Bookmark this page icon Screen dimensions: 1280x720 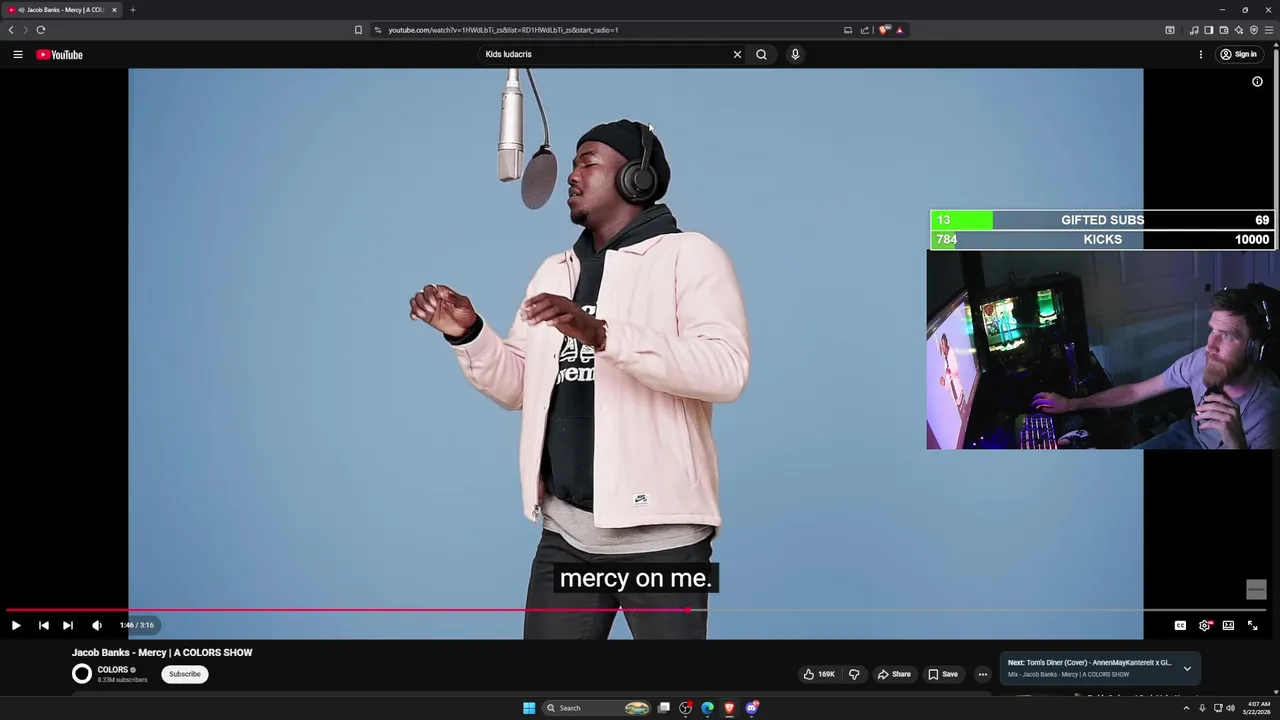(358, 30)
